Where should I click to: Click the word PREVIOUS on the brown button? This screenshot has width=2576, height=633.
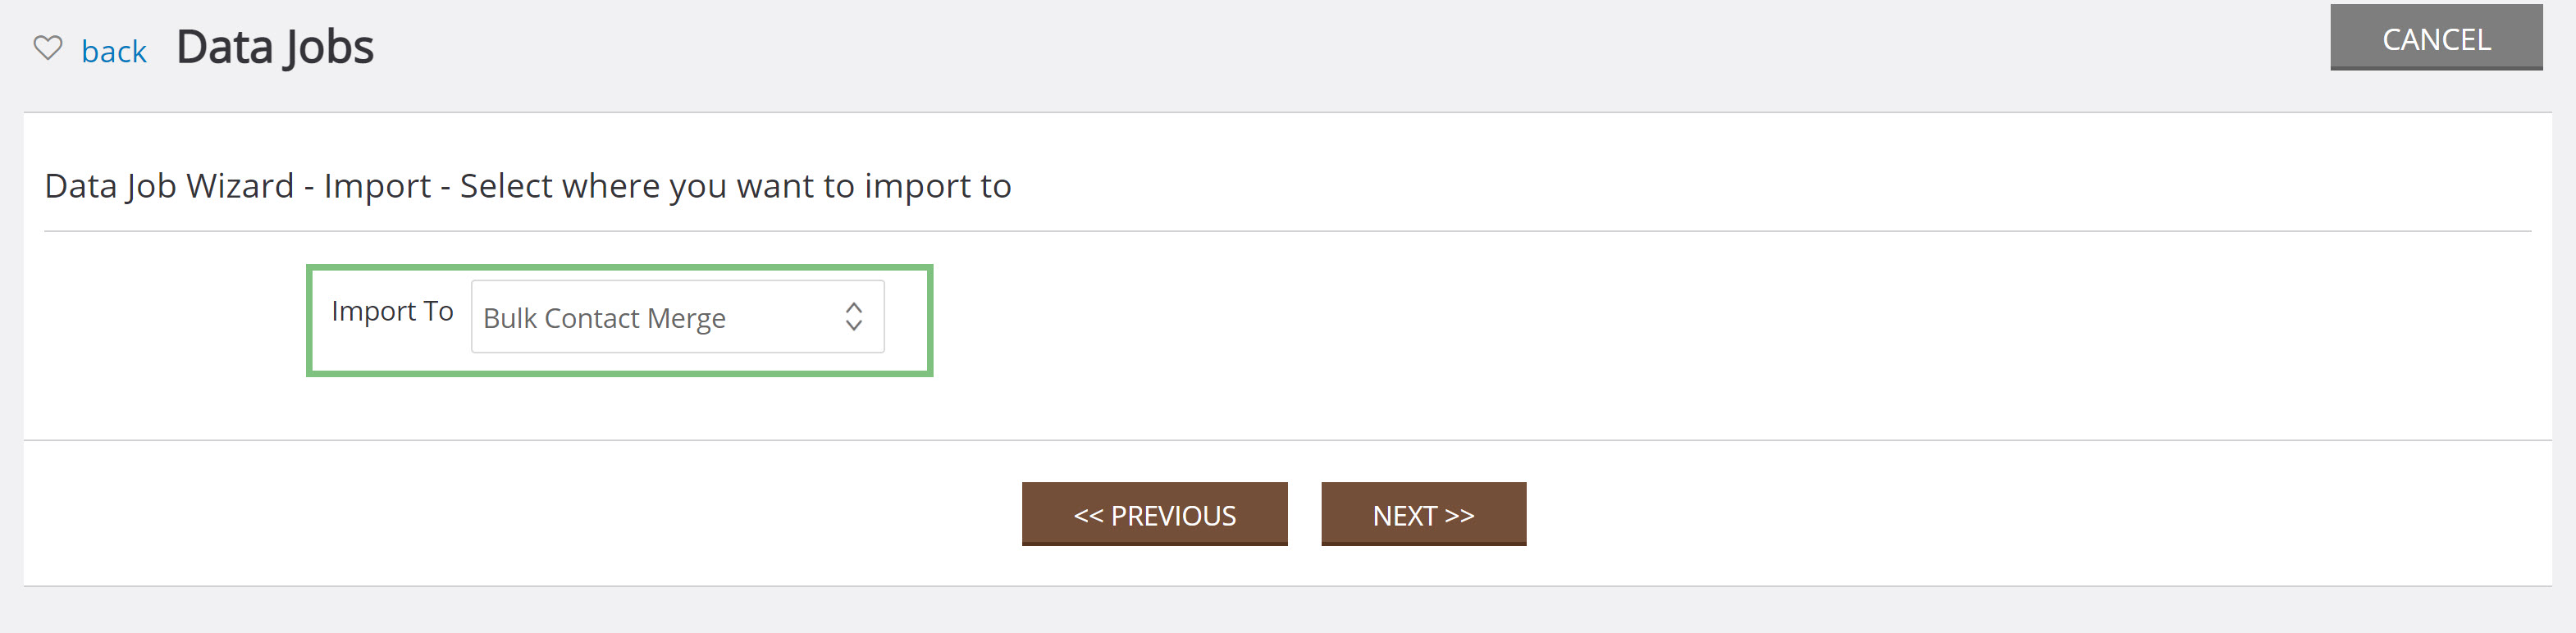1173,516
